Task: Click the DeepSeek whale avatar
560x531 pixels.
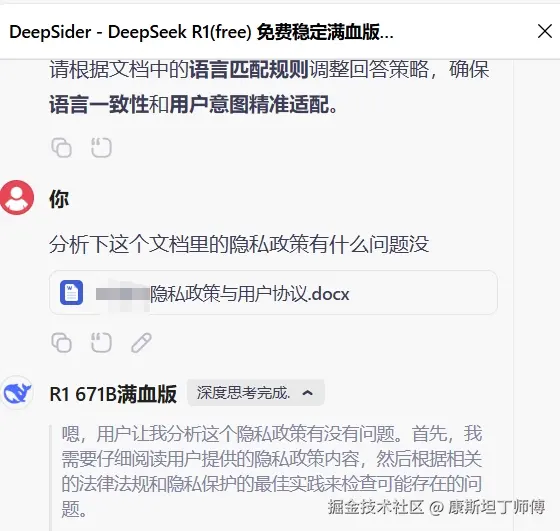Action: point(17,392)
